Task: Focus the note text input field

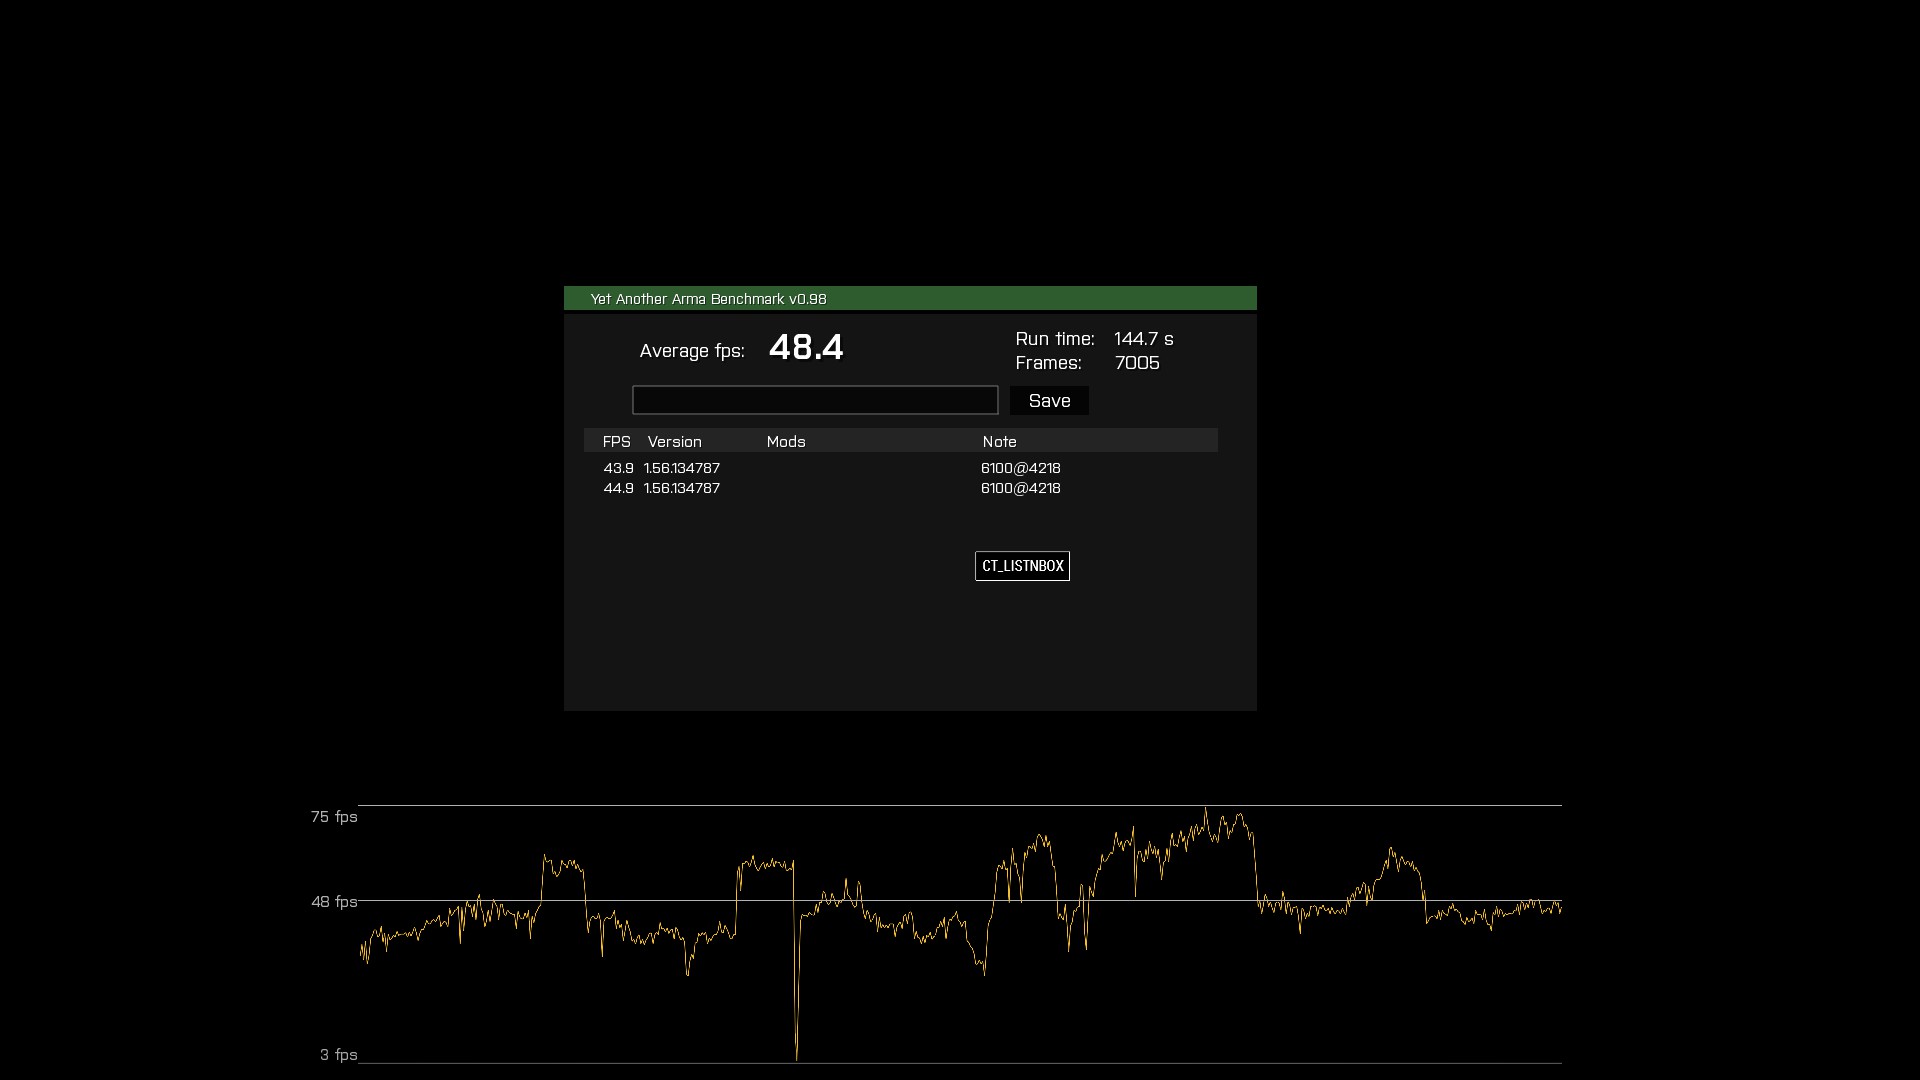Action: [815, 400]
